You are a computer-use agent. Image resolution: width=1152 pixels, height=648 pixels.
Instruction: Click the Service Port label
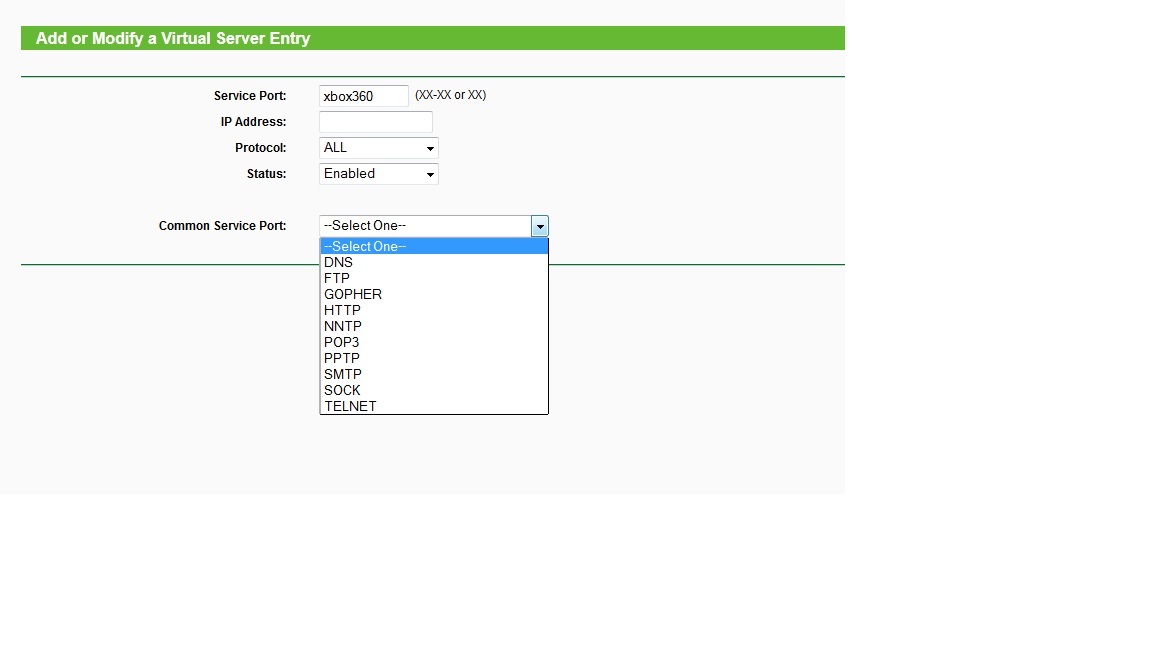pyautogui.click(x=250, y=96)
